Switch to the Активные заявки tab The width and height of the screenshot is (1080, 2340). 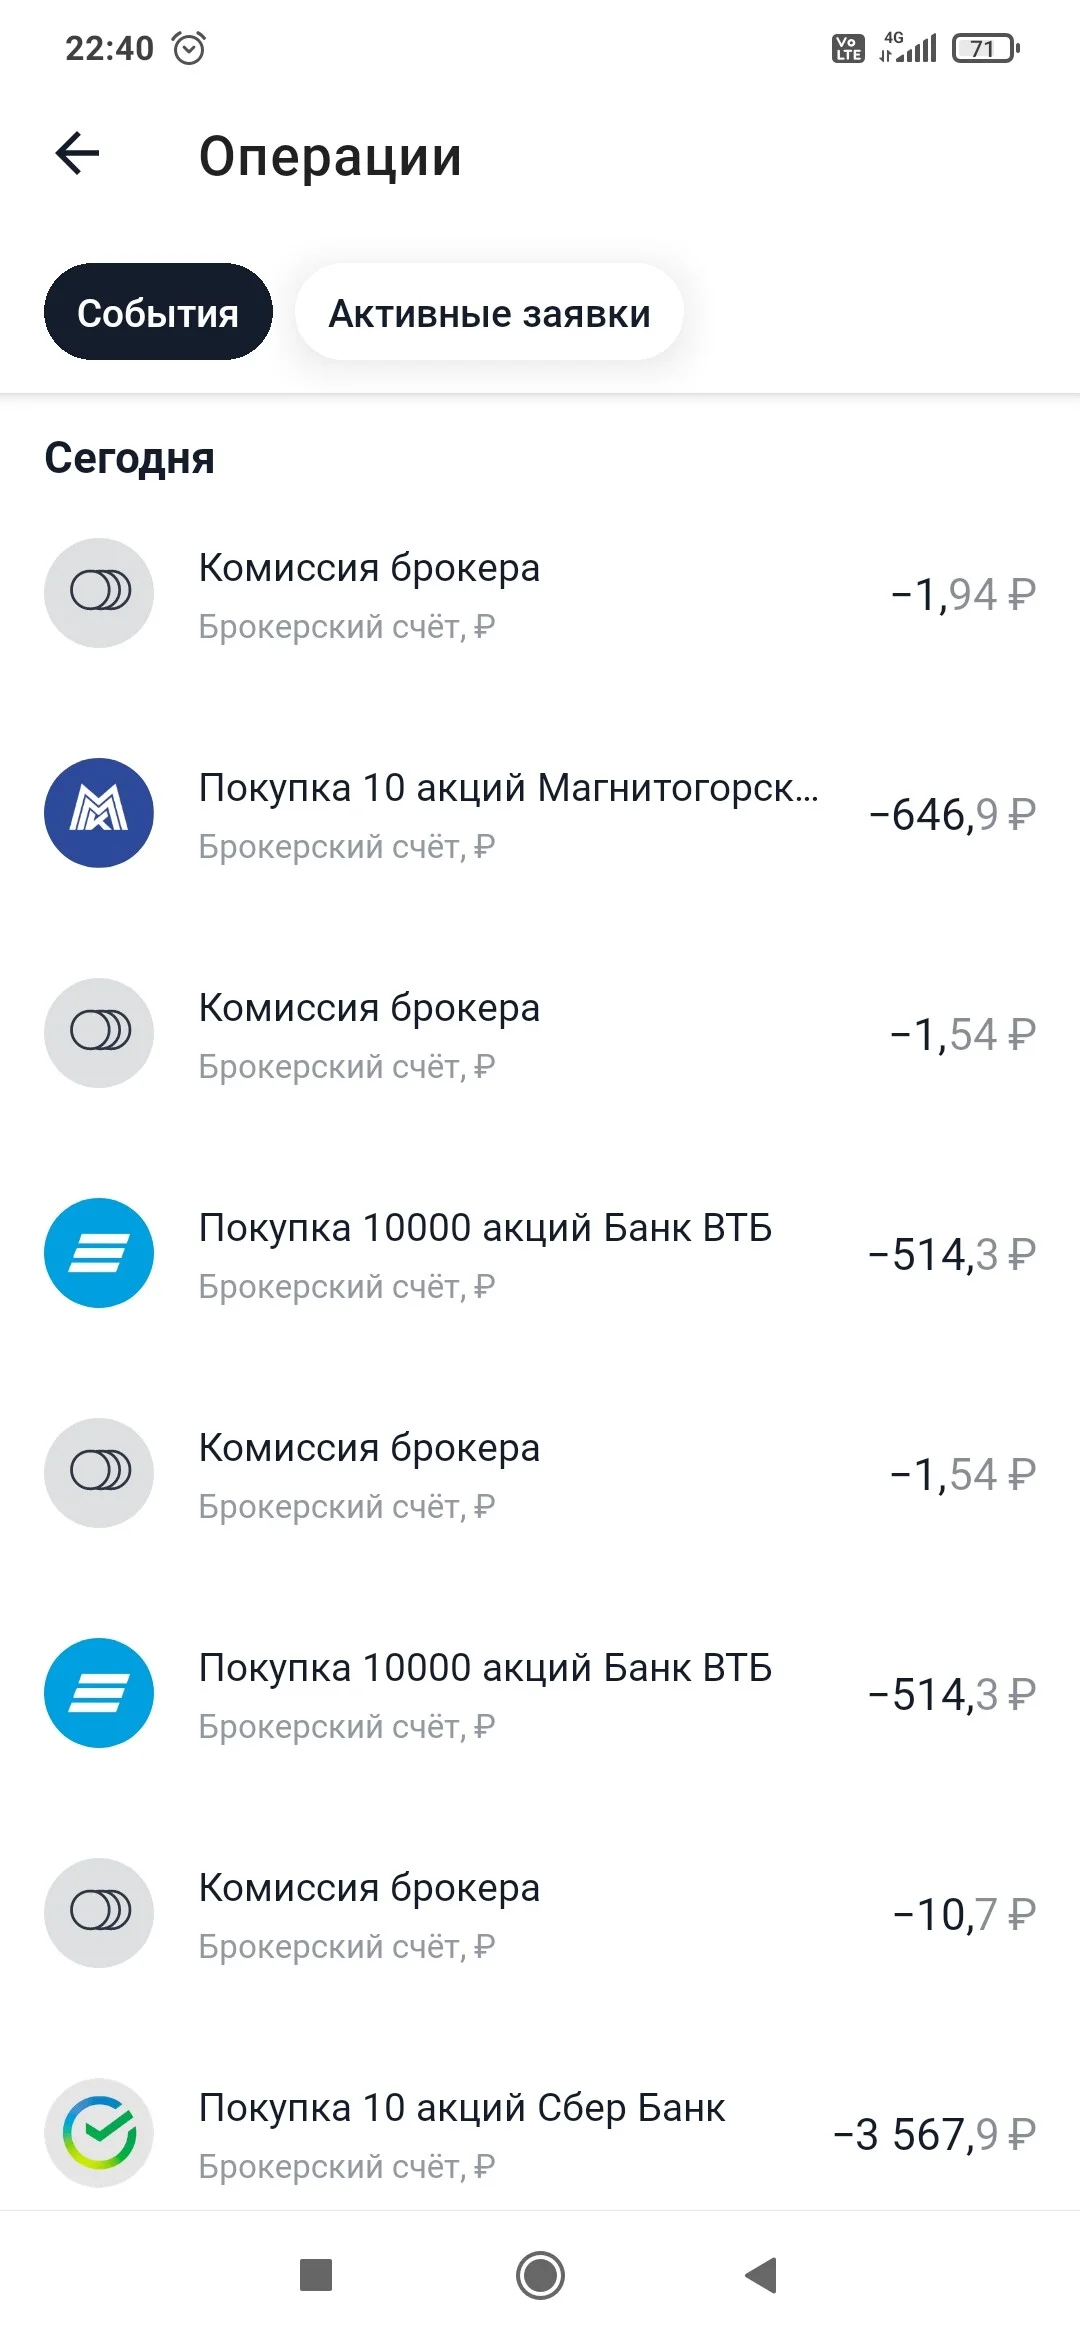[x=489, y=312]
